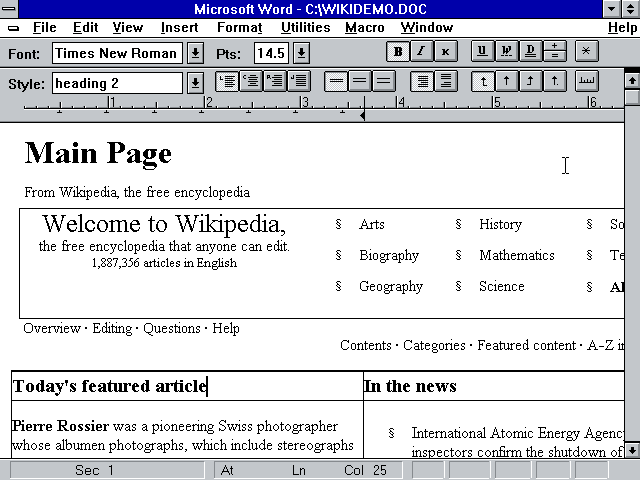Toggle Word Underline (W) formatting

(x=506, y=51)
